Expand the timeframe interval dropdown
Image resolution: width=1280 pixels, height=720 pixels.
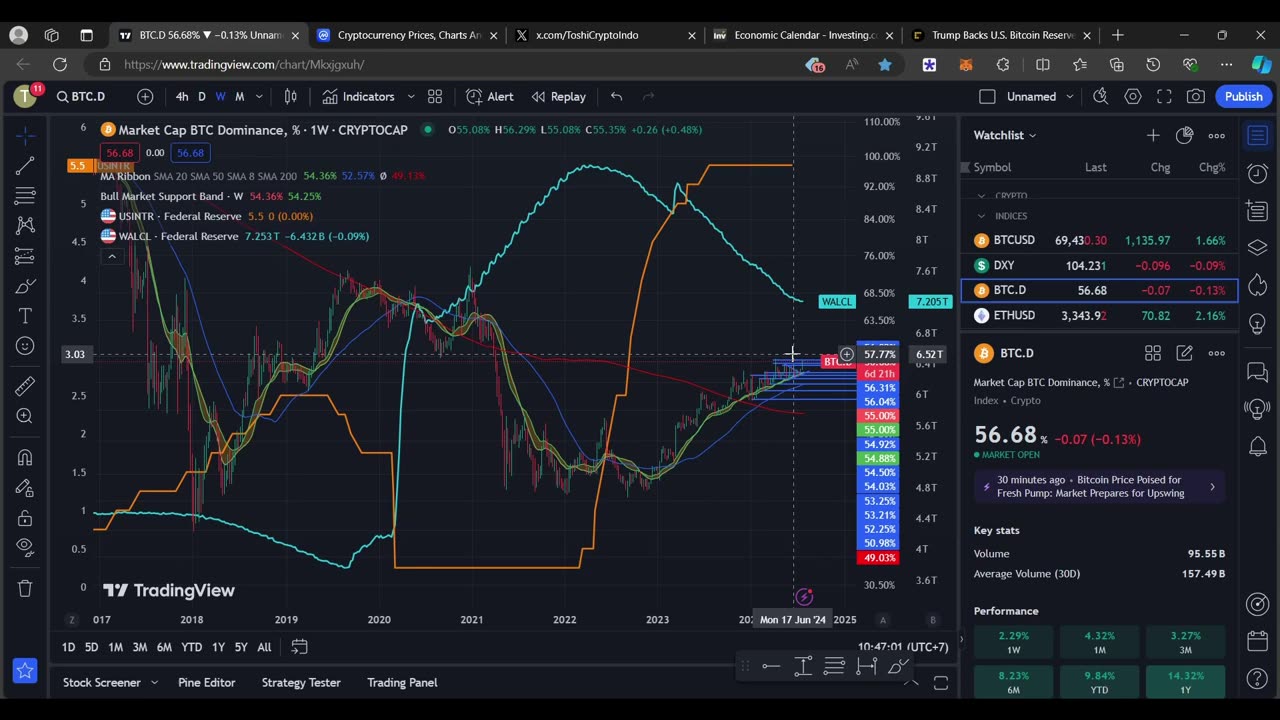259,97
